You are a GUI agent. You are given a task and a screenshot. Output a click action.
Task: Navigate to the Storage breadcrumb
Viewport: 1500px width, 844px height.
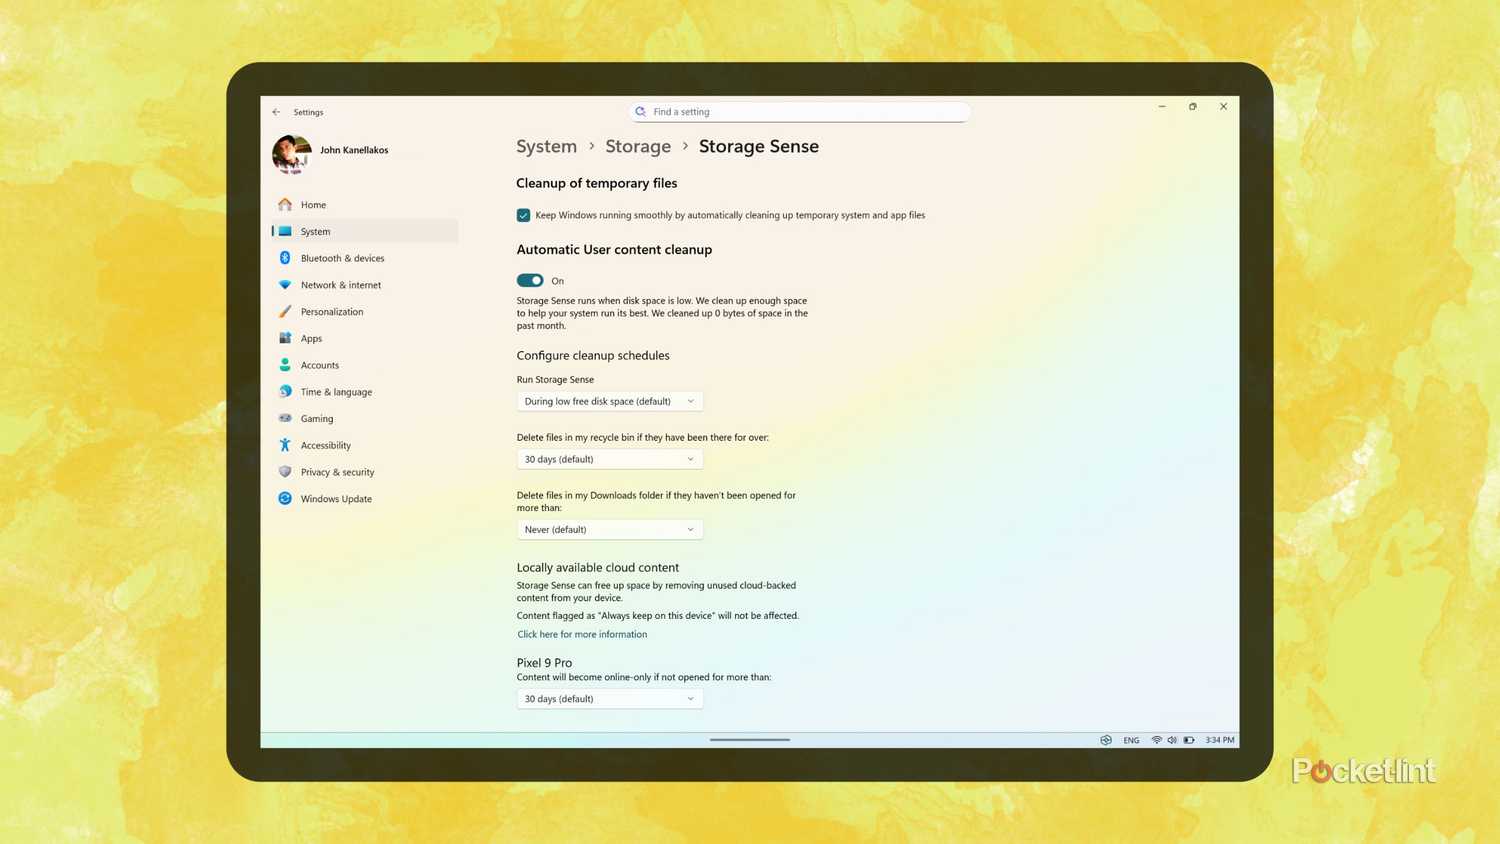pyautogui.click(x=638, y=146)
